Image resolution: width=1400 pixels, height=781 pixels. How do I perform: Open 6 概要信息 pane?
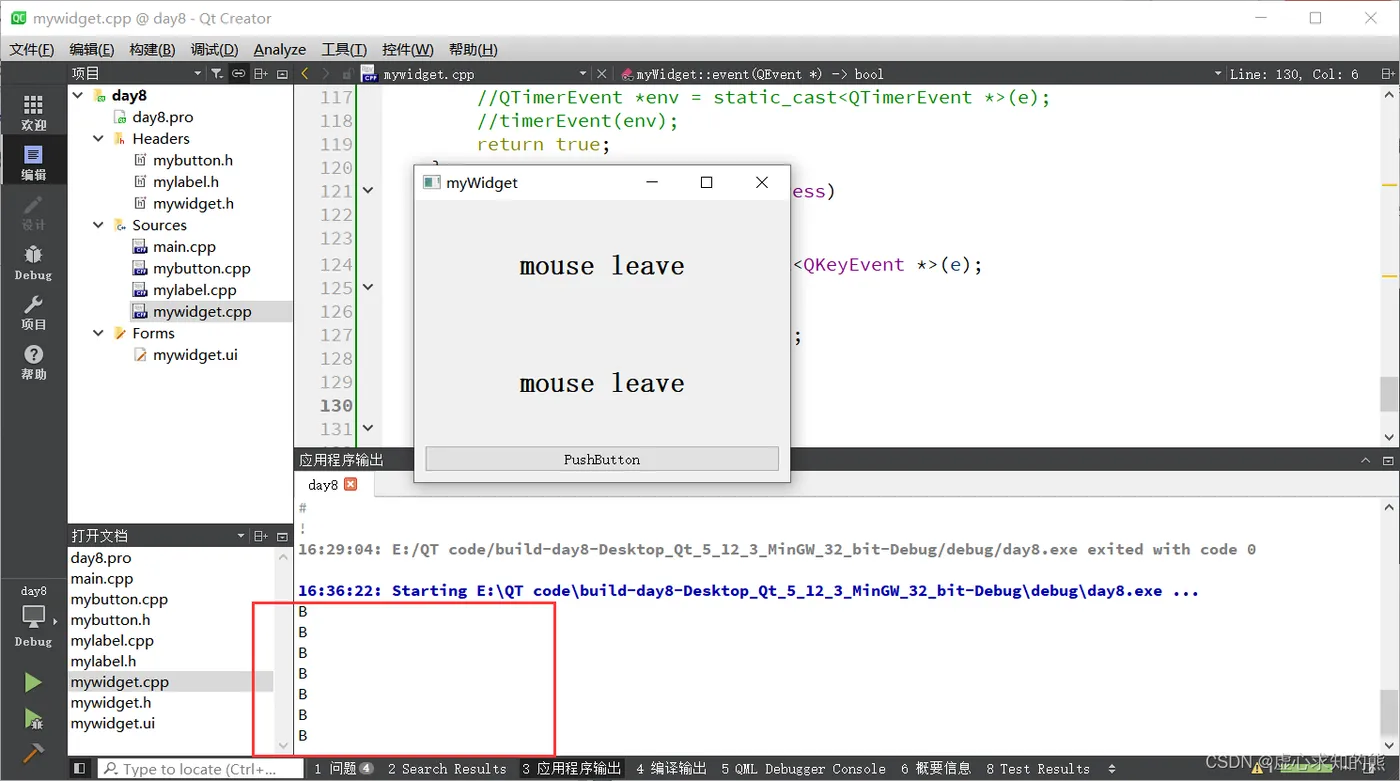(x=935, y=768)
